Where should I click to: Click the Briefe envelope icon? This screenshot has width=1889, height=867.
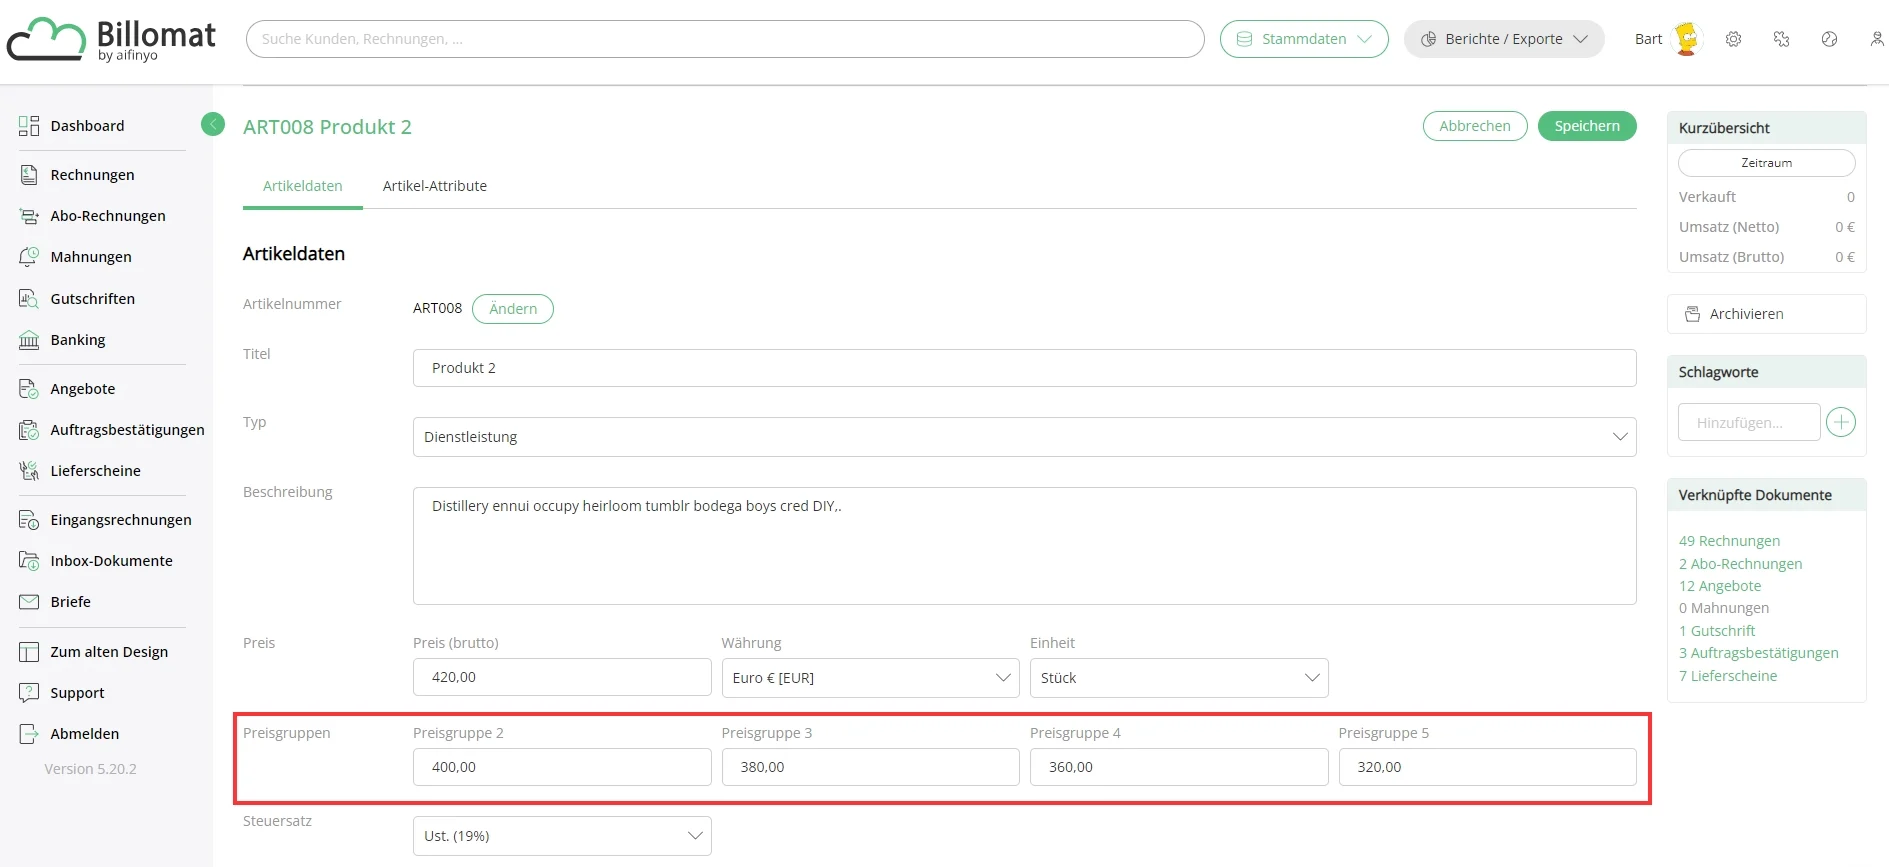click(29, 602)
